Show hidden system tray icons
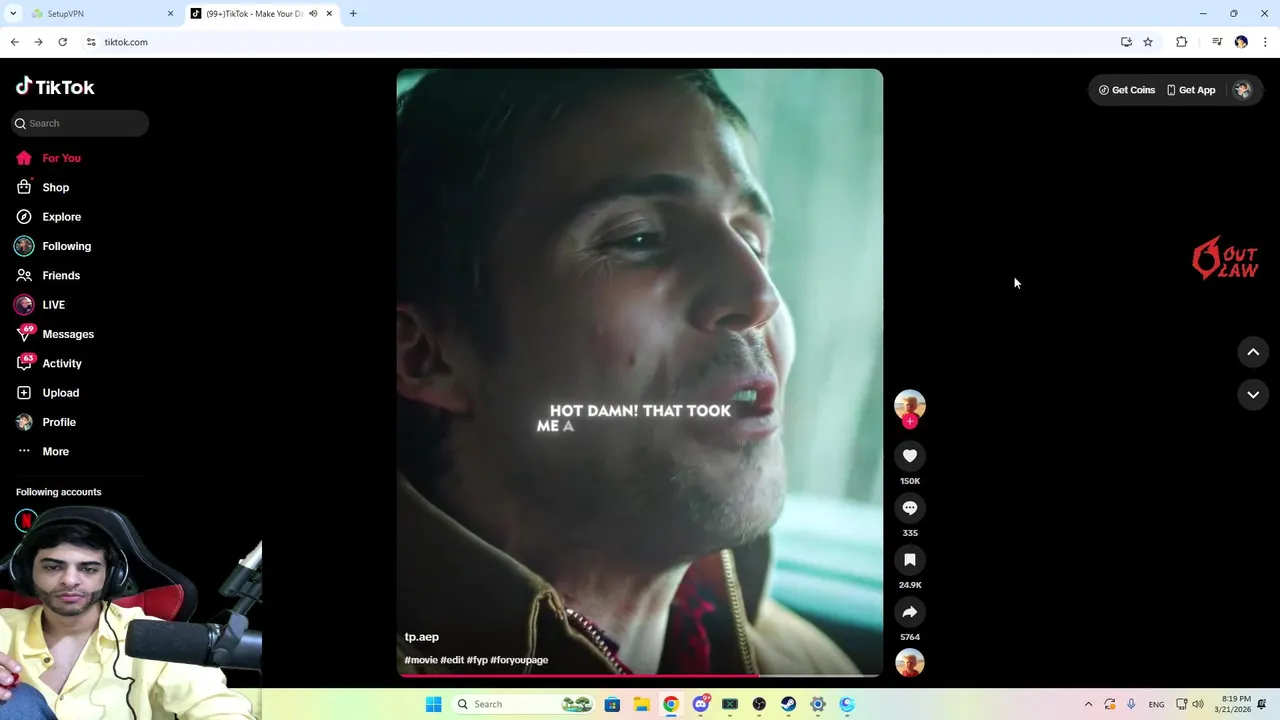 (x=1088, y=704)
